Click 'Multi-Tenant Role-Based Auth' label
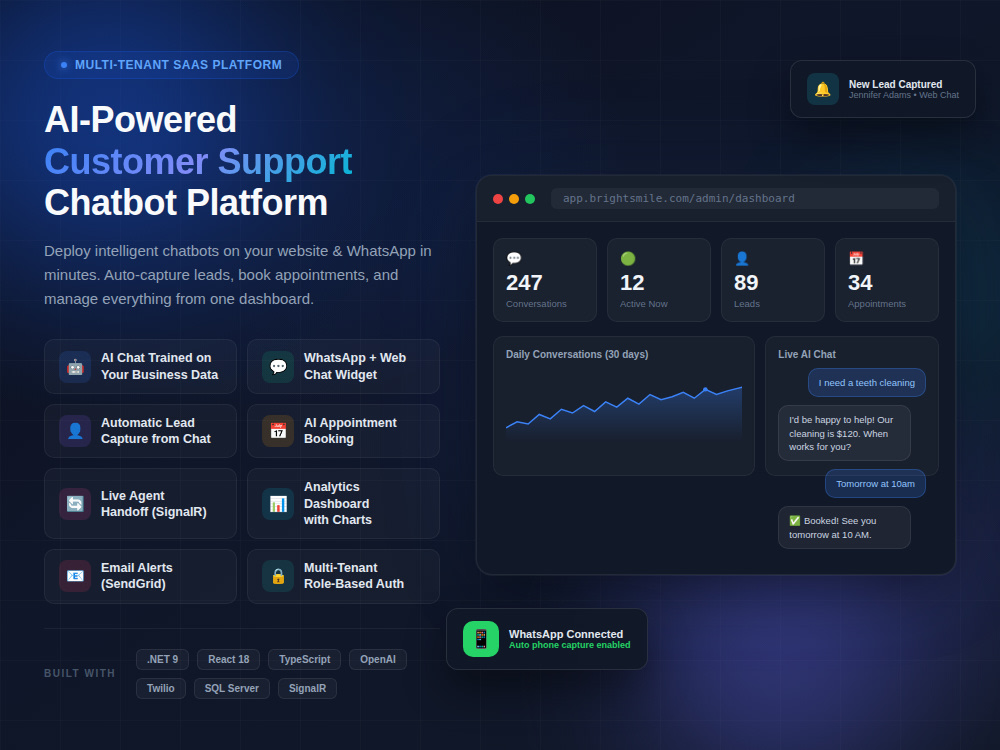The height and width of the screenshot is (750, 1000). coord(354,576)
